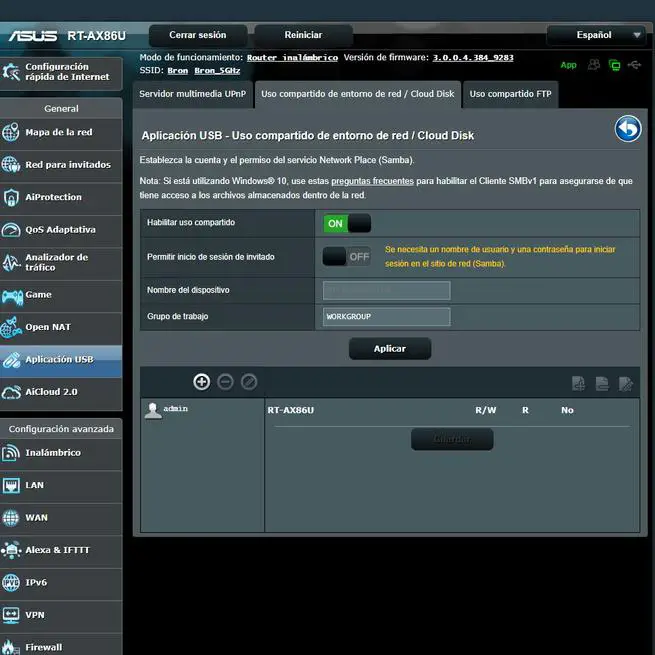655x655 pixels.
Task: Switch to Servidor multimedia UPnP tab
Action: coord(193,94)
